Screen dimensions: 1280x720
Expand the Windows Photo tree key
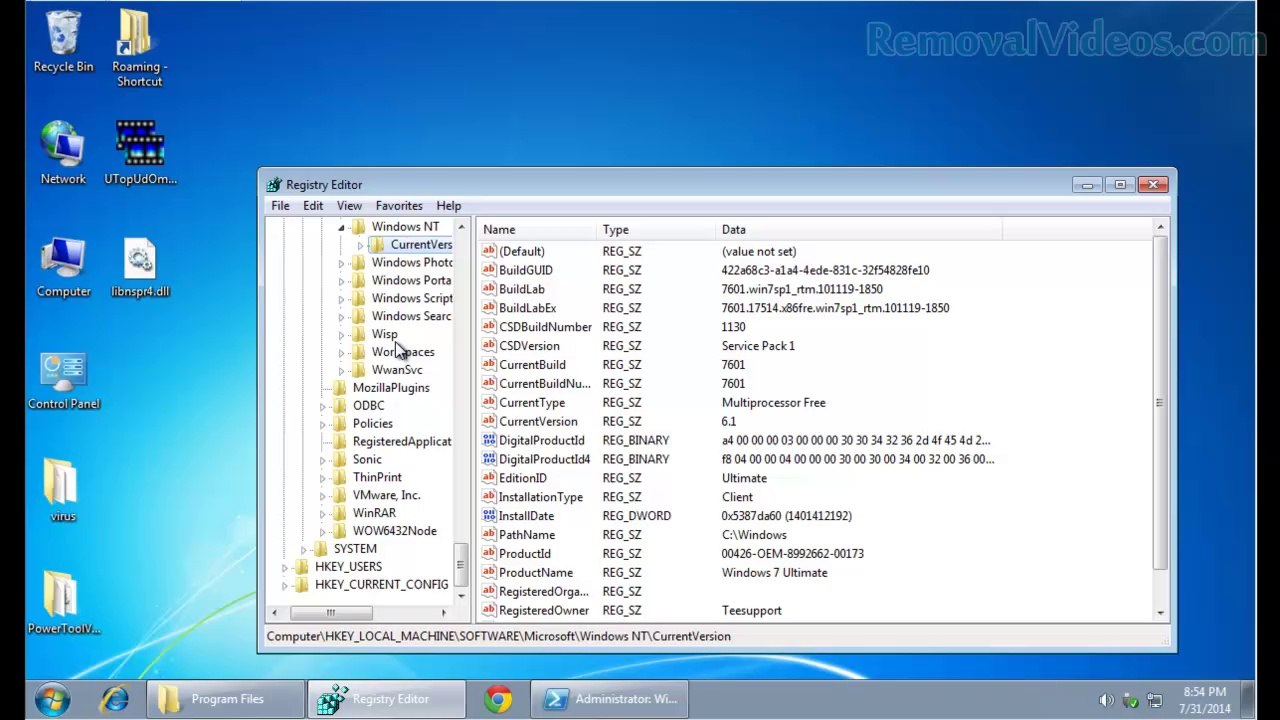(341, 263)
